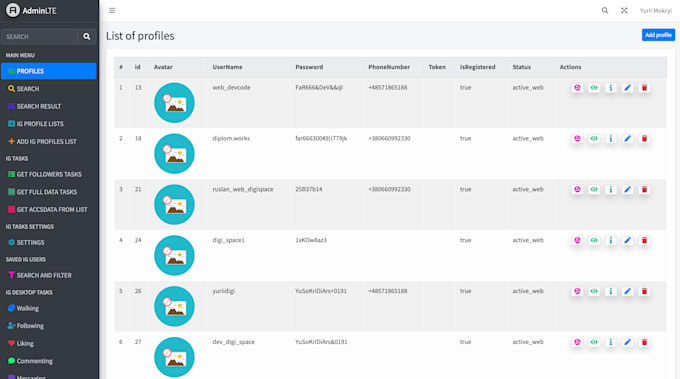Click the eye view icon for diplom.works
The width and height of the screenshot is (680, 379).
click(x=594, y=139)
